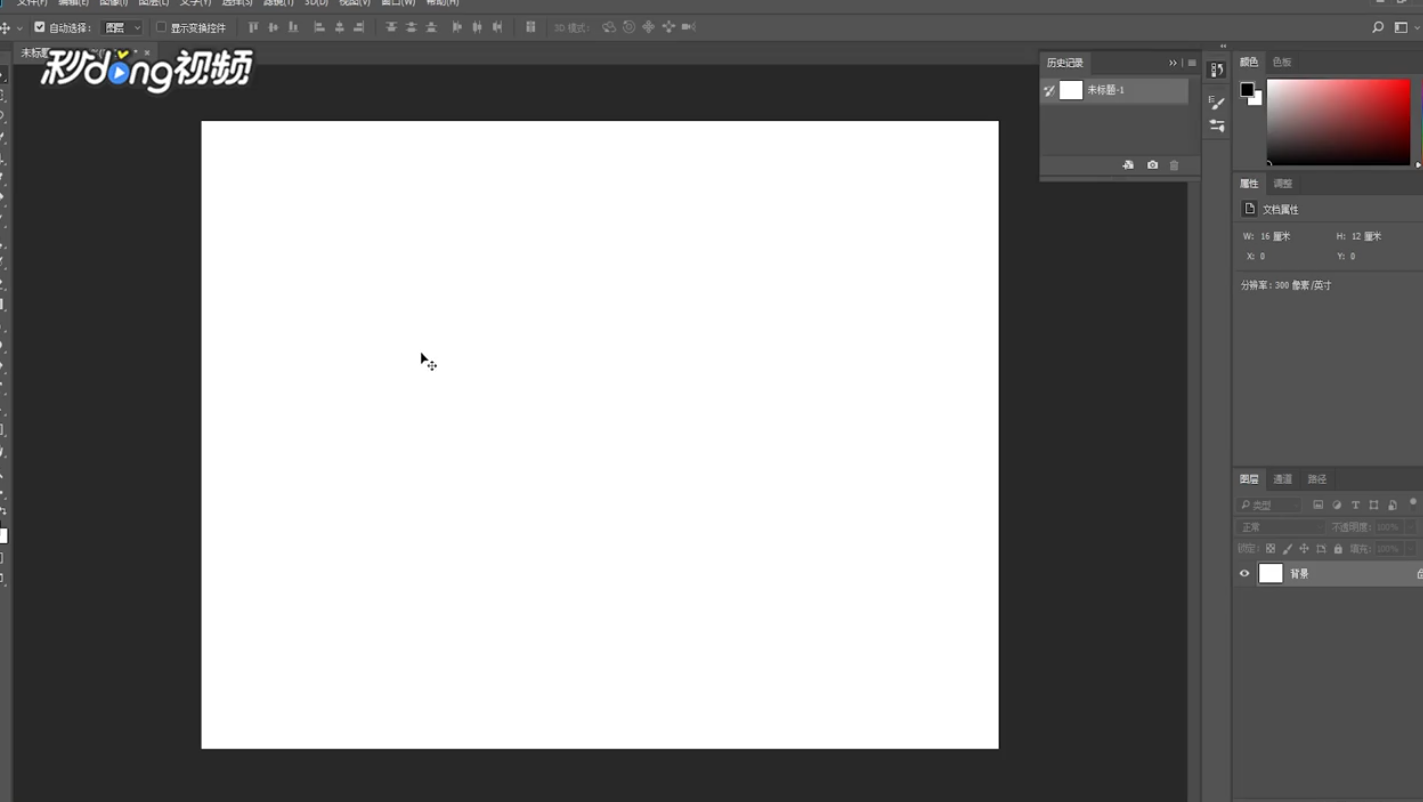
Task: Align top edges in options bar
Action: pos(253,27)
